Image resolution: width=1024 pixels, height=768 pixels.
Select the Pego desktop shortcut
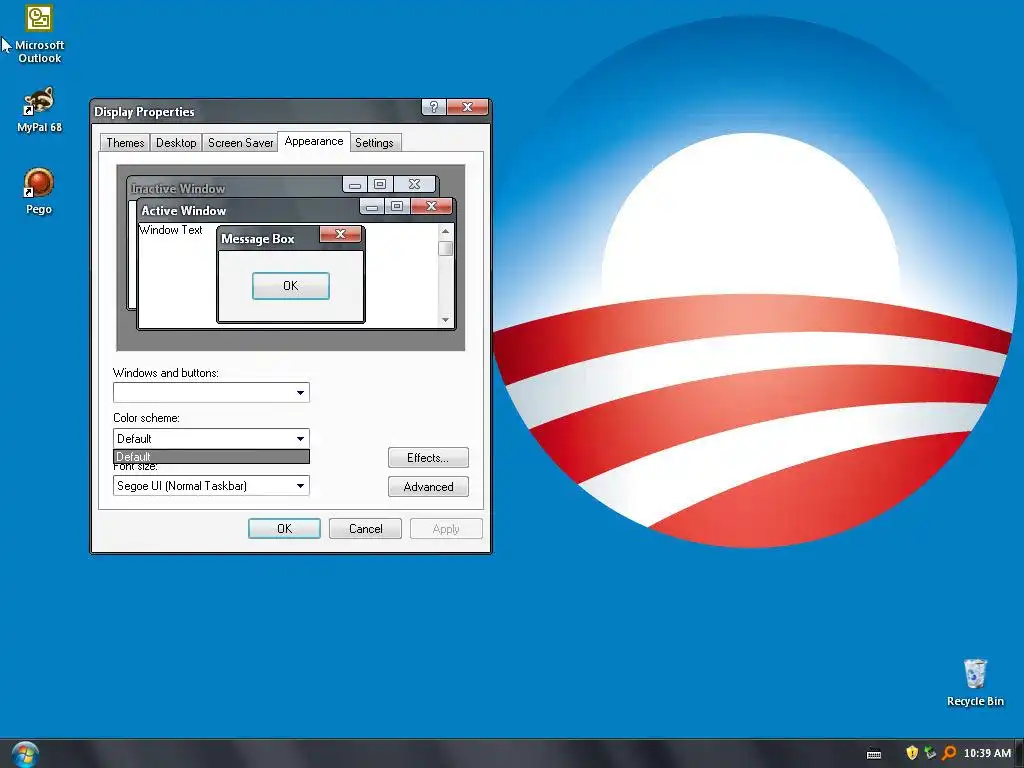39,191
